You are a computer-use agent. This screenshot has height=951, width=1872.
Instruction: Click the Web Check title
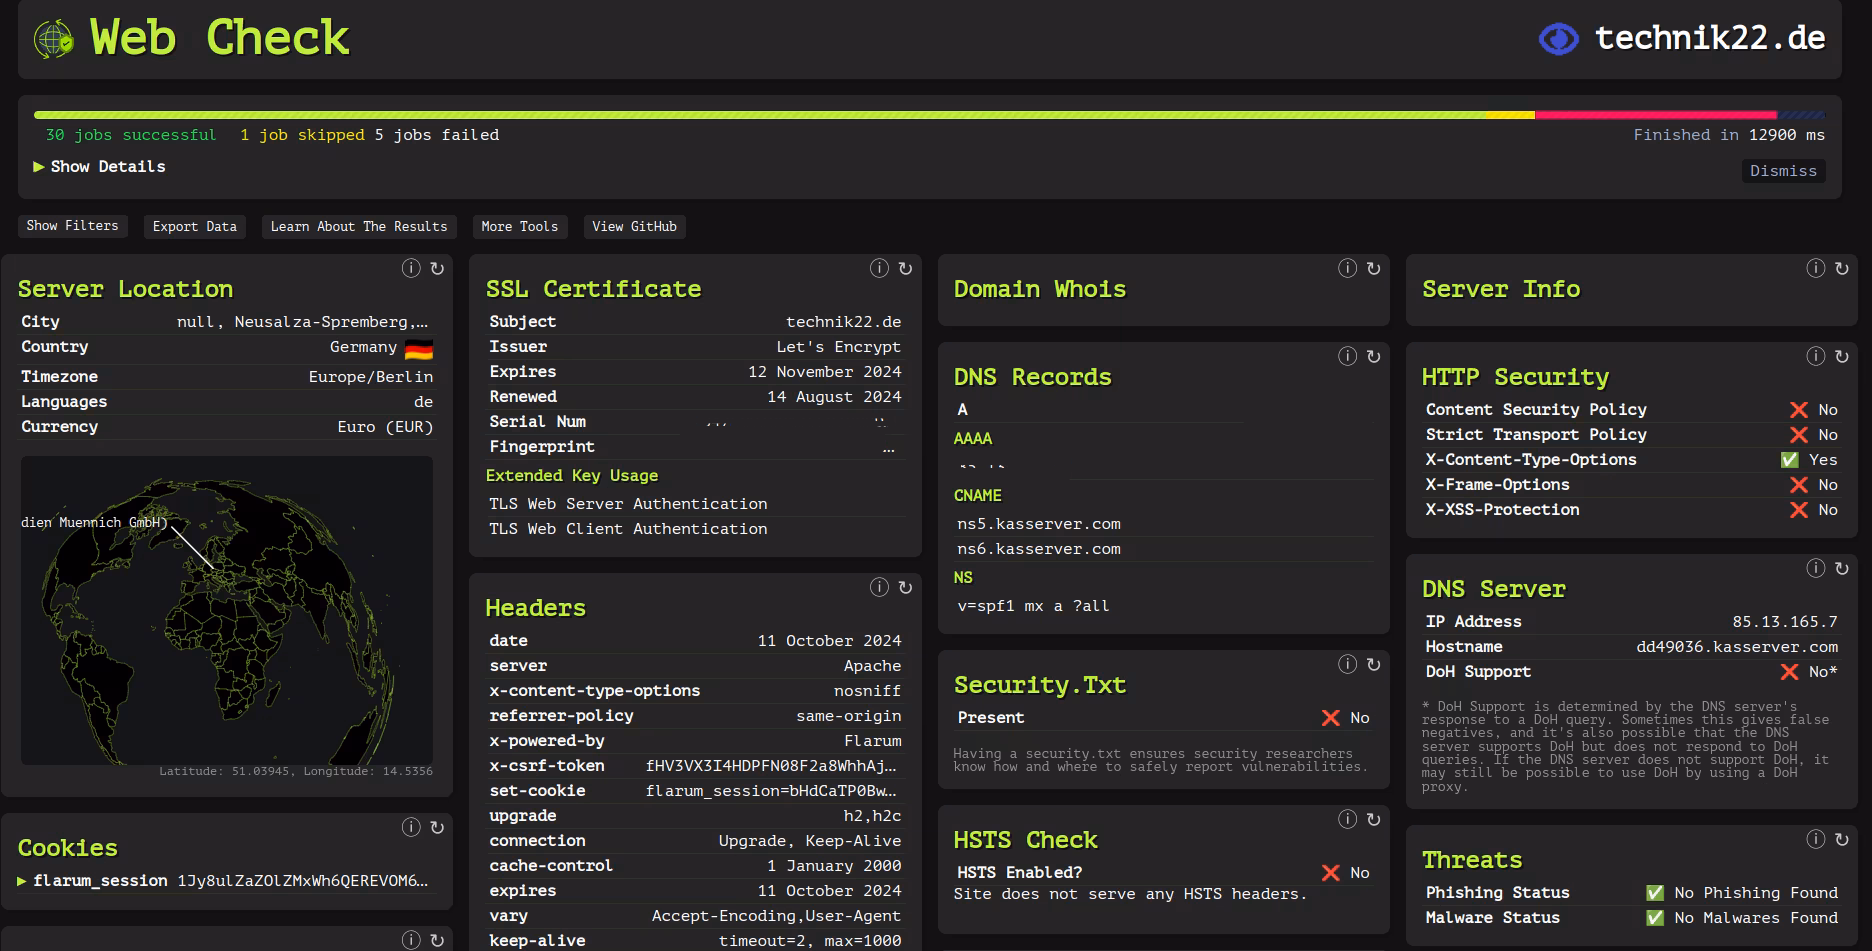(x=219, y=38)
